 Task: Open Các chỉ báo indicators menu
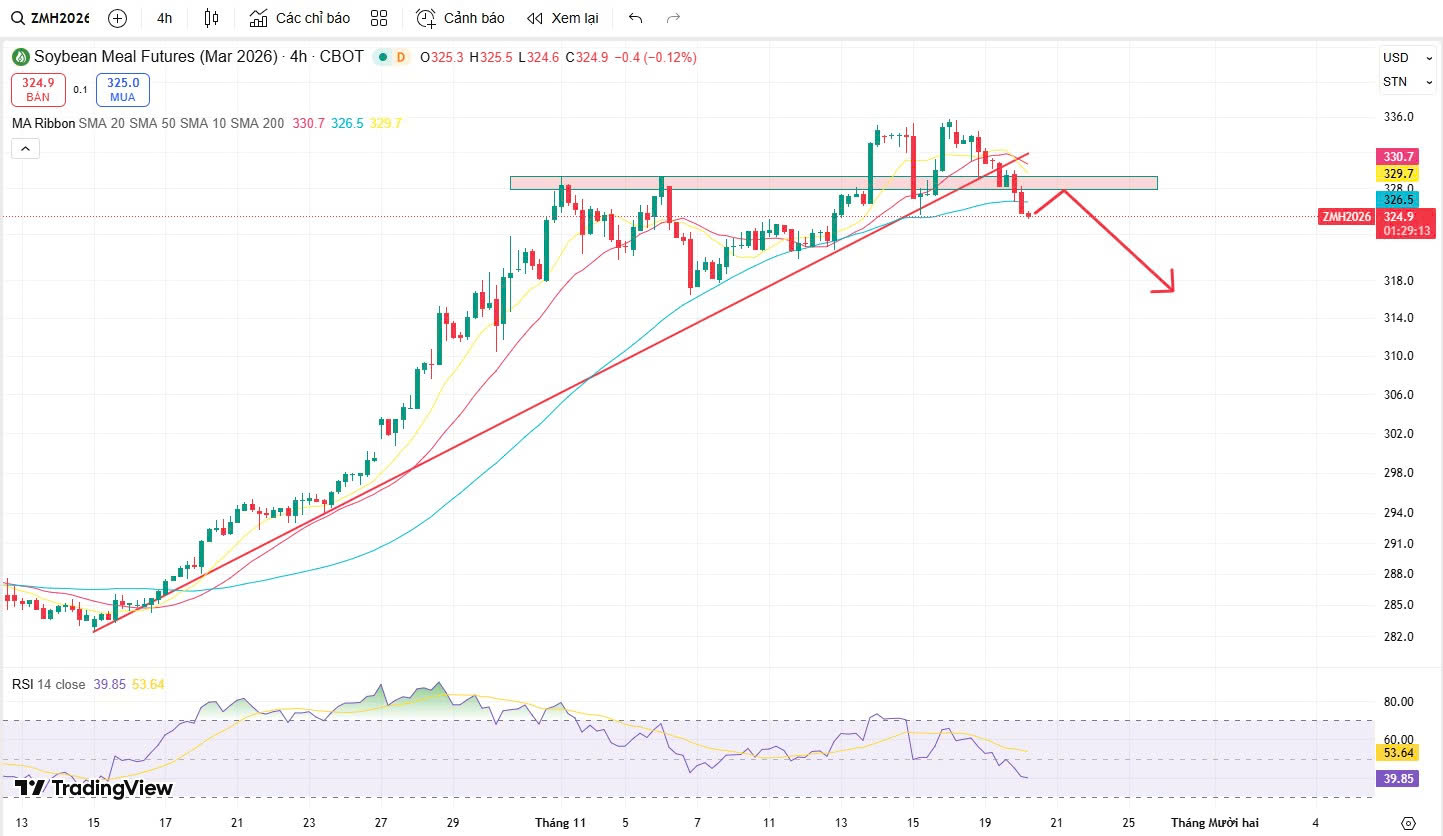pyautogui.click(x=300, y=18)
